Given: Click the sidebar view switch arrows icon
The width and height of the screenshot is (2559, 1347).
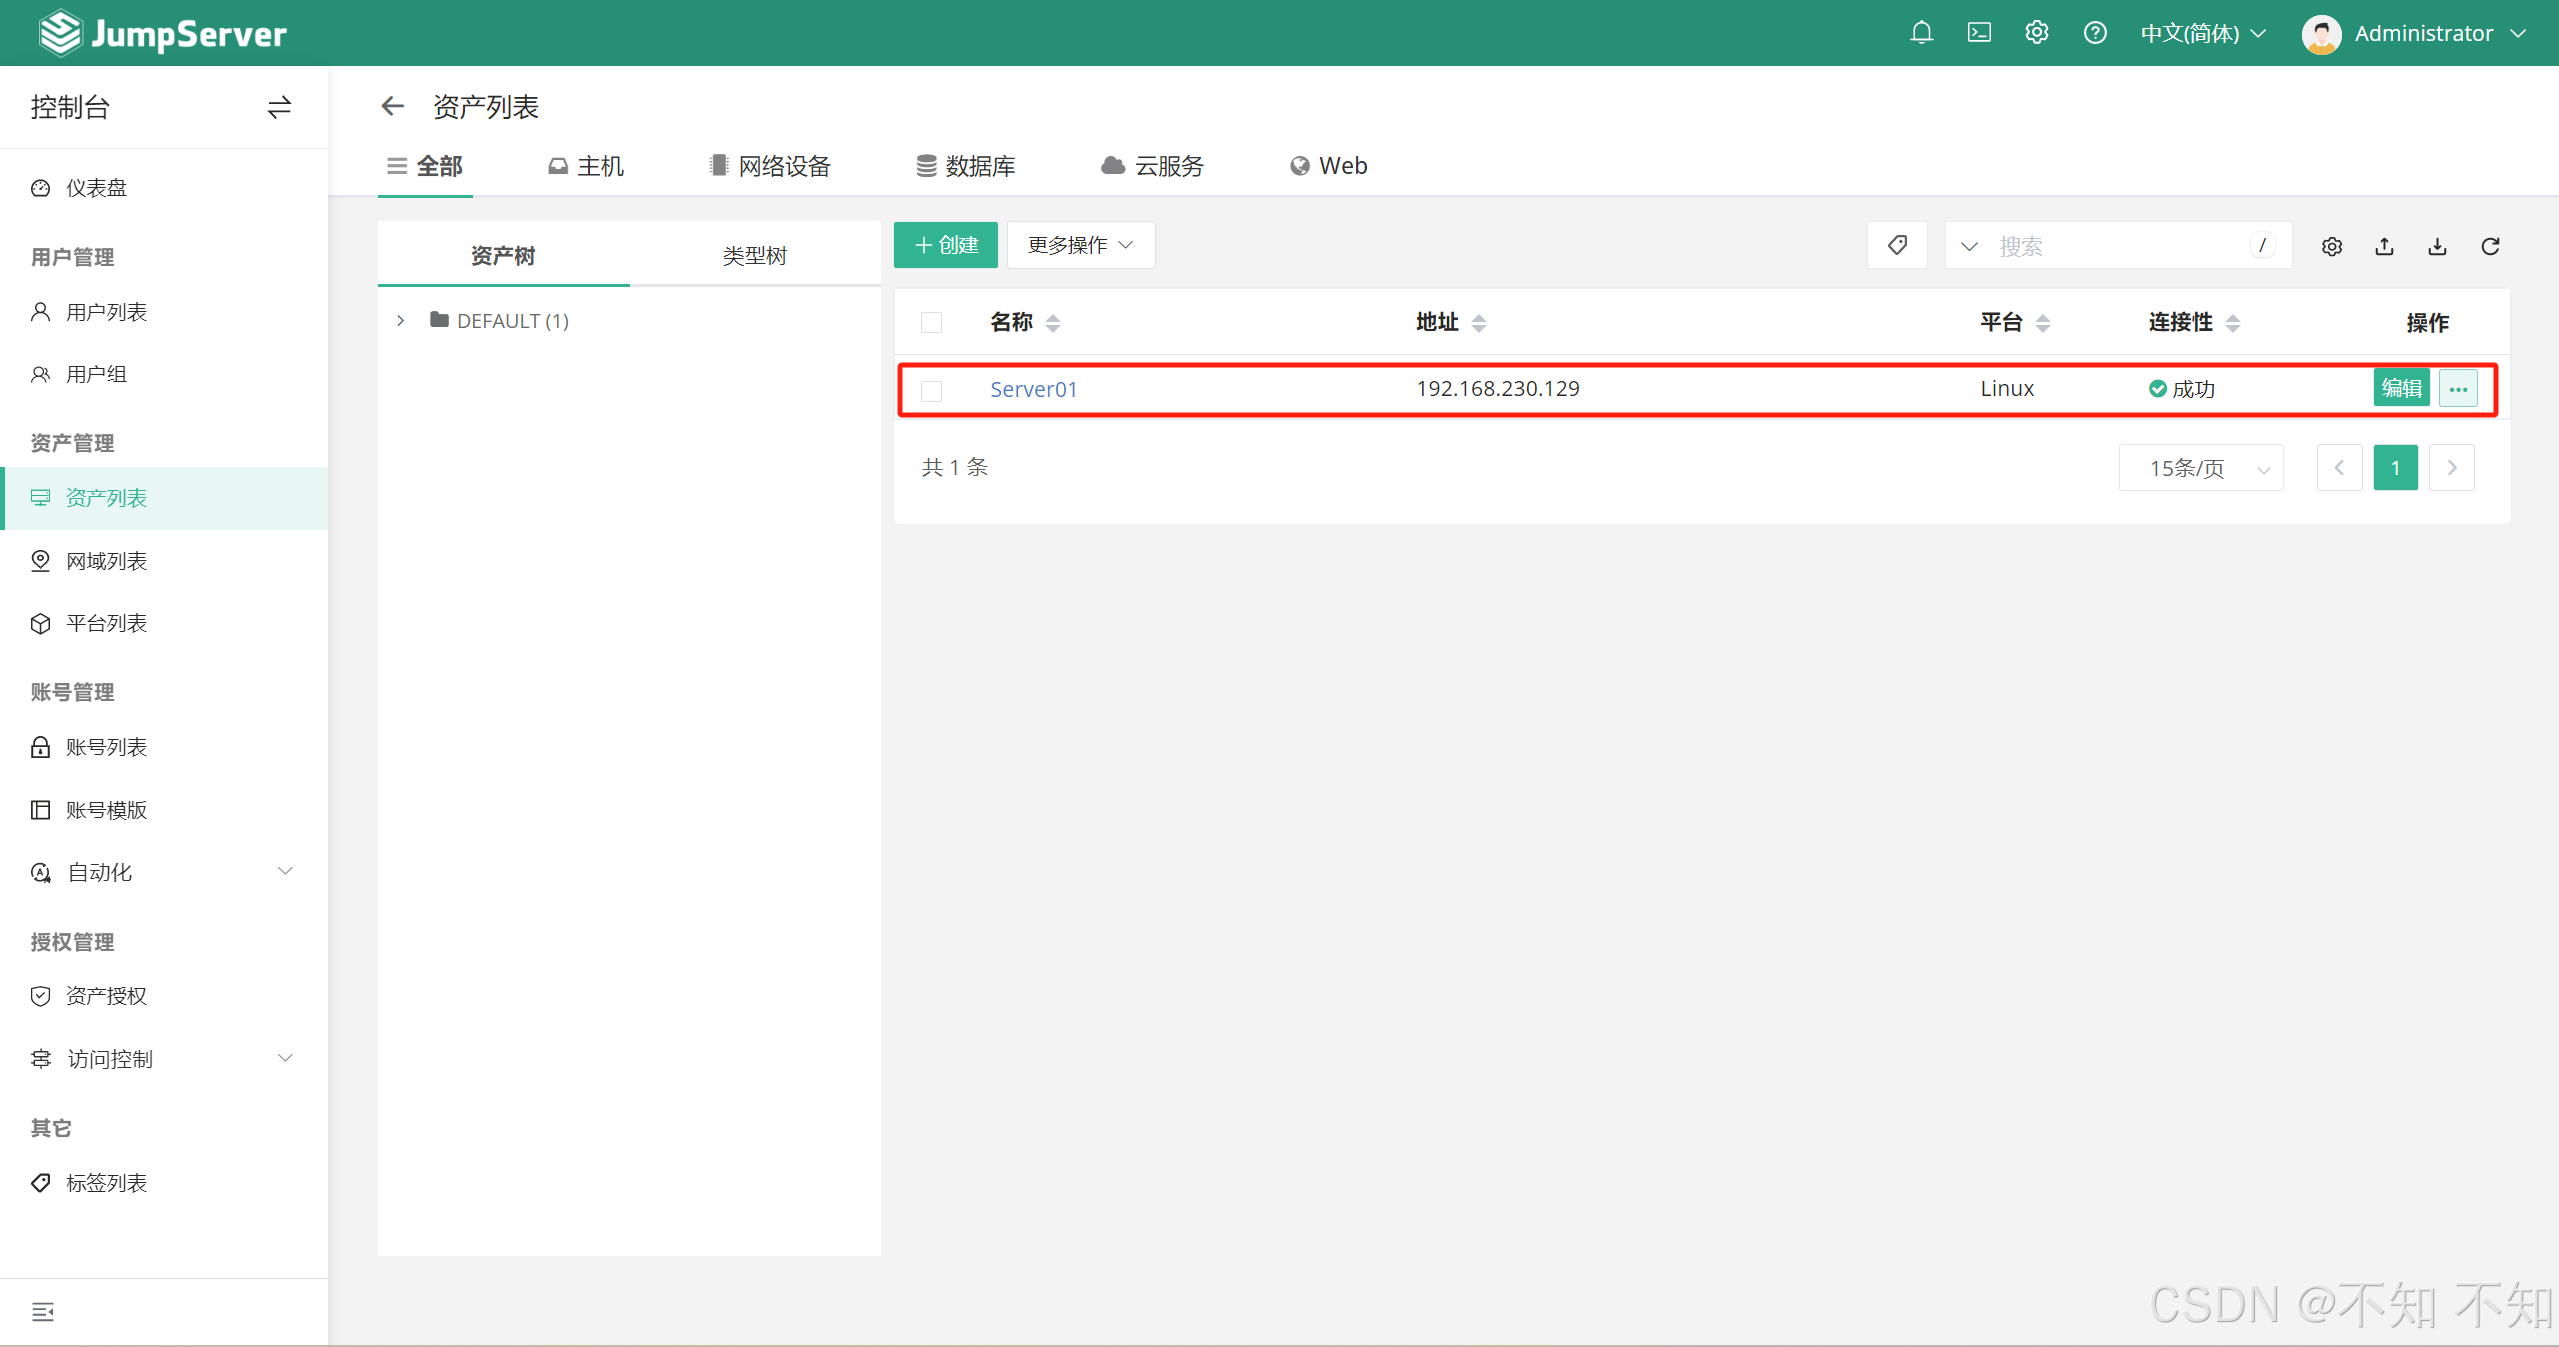Looking at the screenshot, I should (x=279, y=107).
